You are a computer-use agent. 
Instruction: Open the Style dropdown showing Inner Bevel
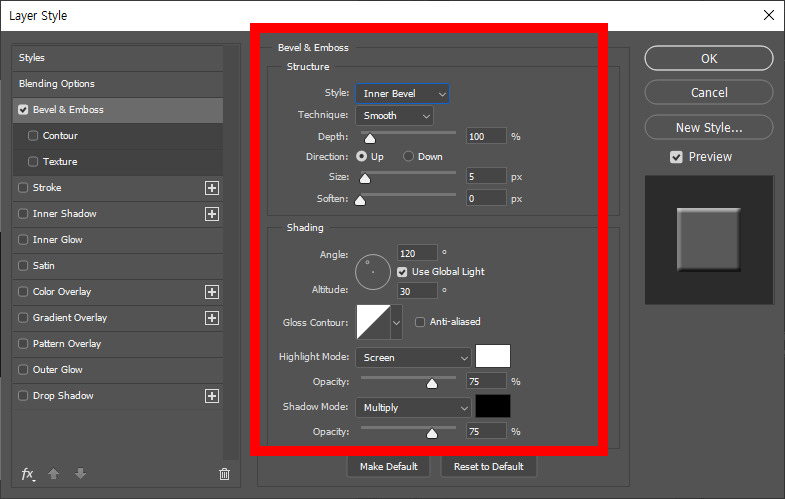[403, 94]
